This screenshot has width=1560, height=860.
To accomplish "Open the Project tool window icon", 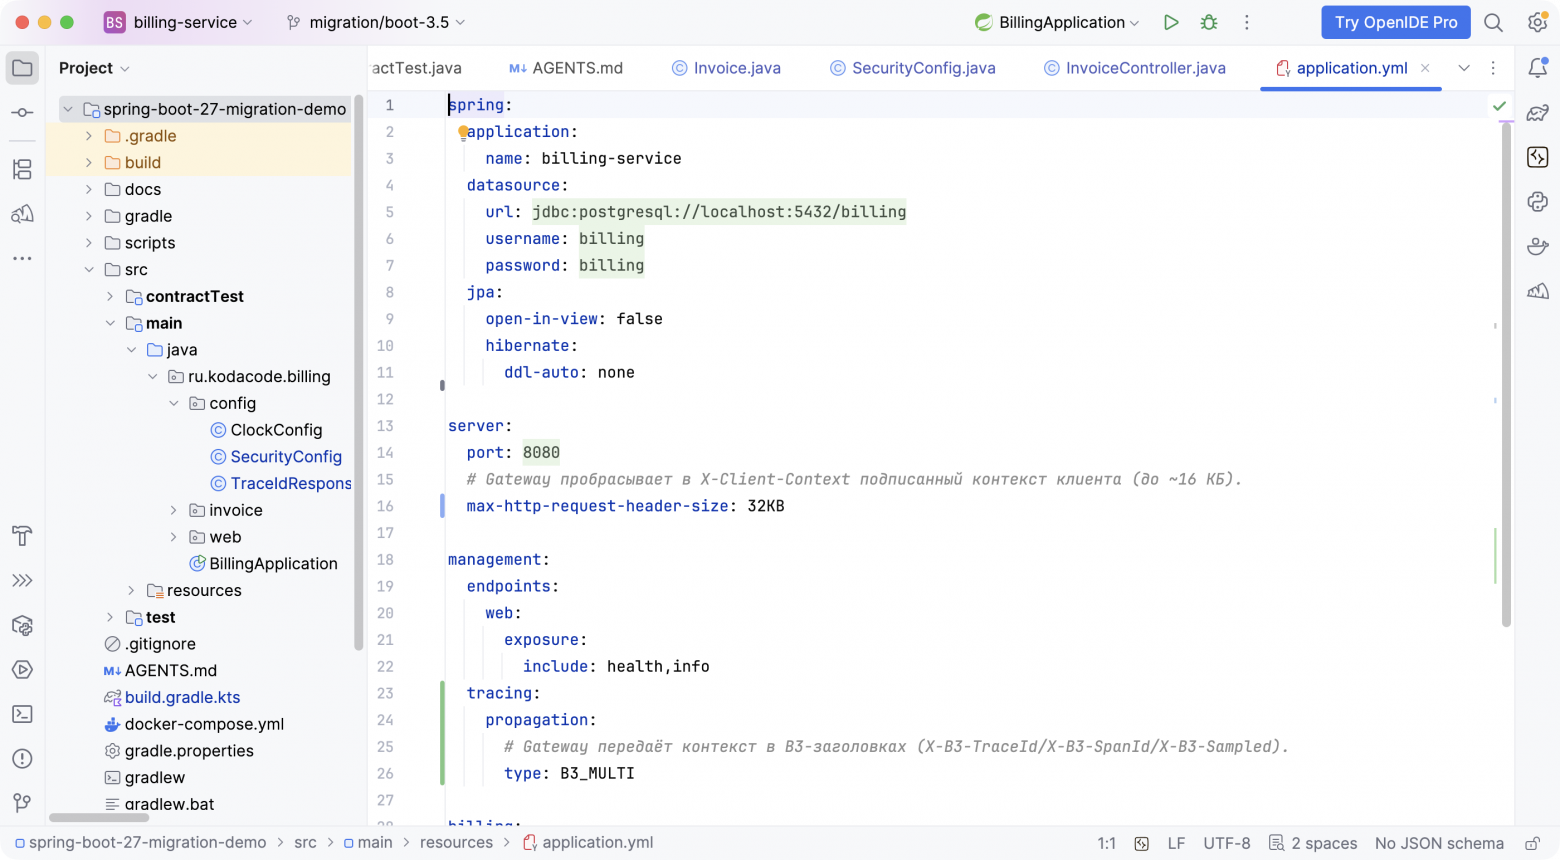I will click(22, 68).
